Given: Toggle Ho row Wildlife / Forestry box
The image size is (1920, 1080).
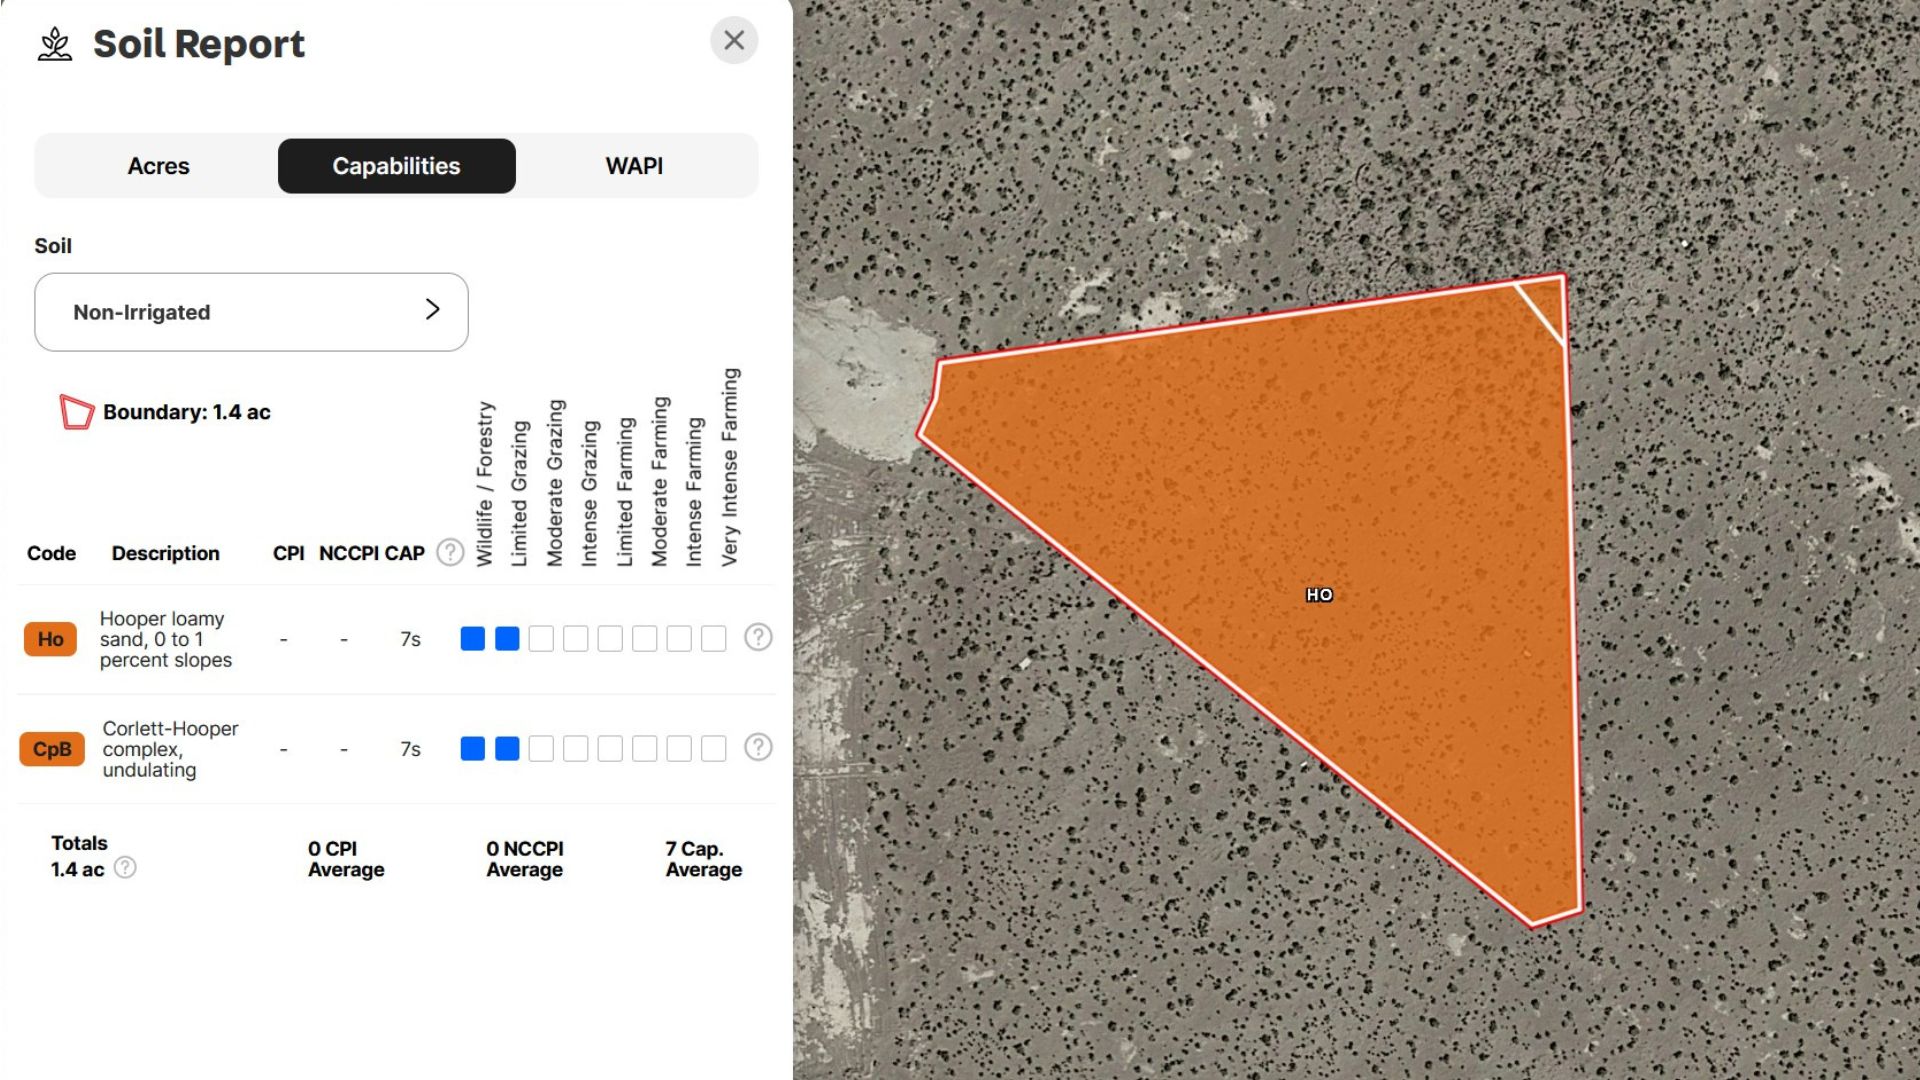Looking at the screenshot, I should click(x=473, y=639).
